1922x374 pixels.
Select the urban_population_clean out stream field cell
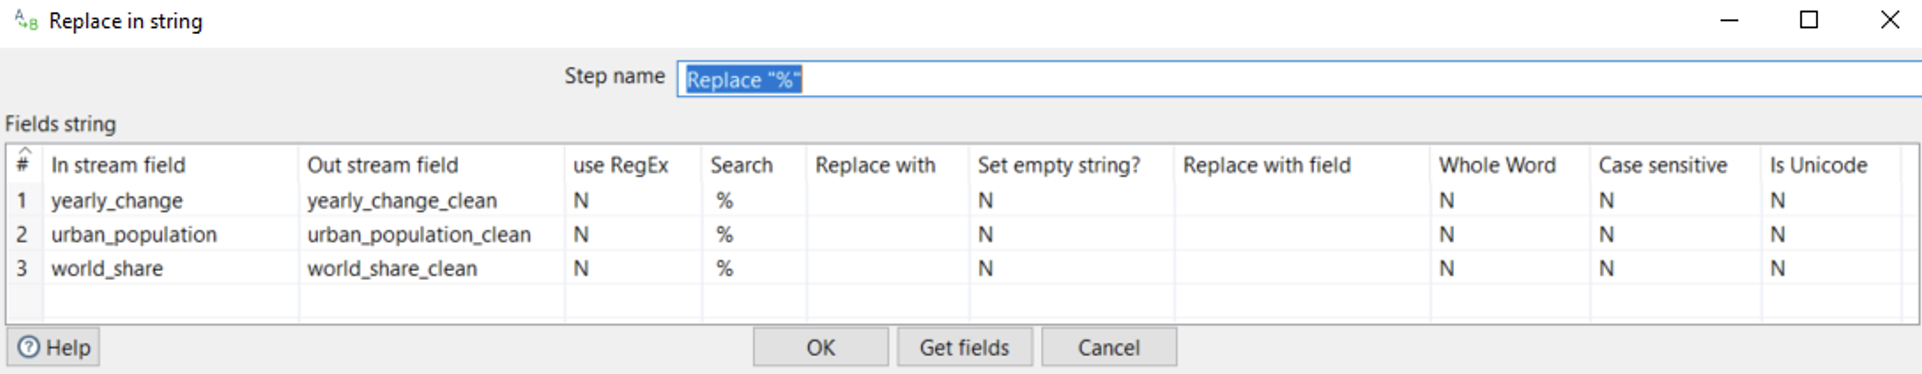click(x=431, y=234)
